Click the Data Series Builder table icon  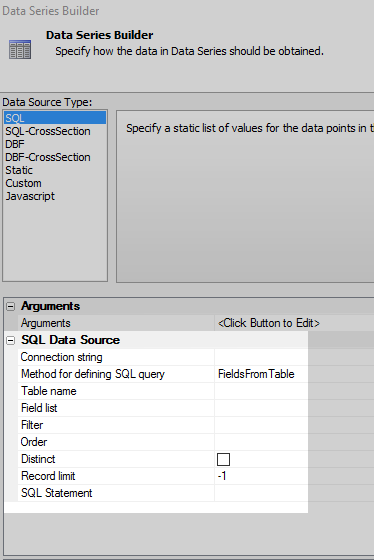pos(20,50)
